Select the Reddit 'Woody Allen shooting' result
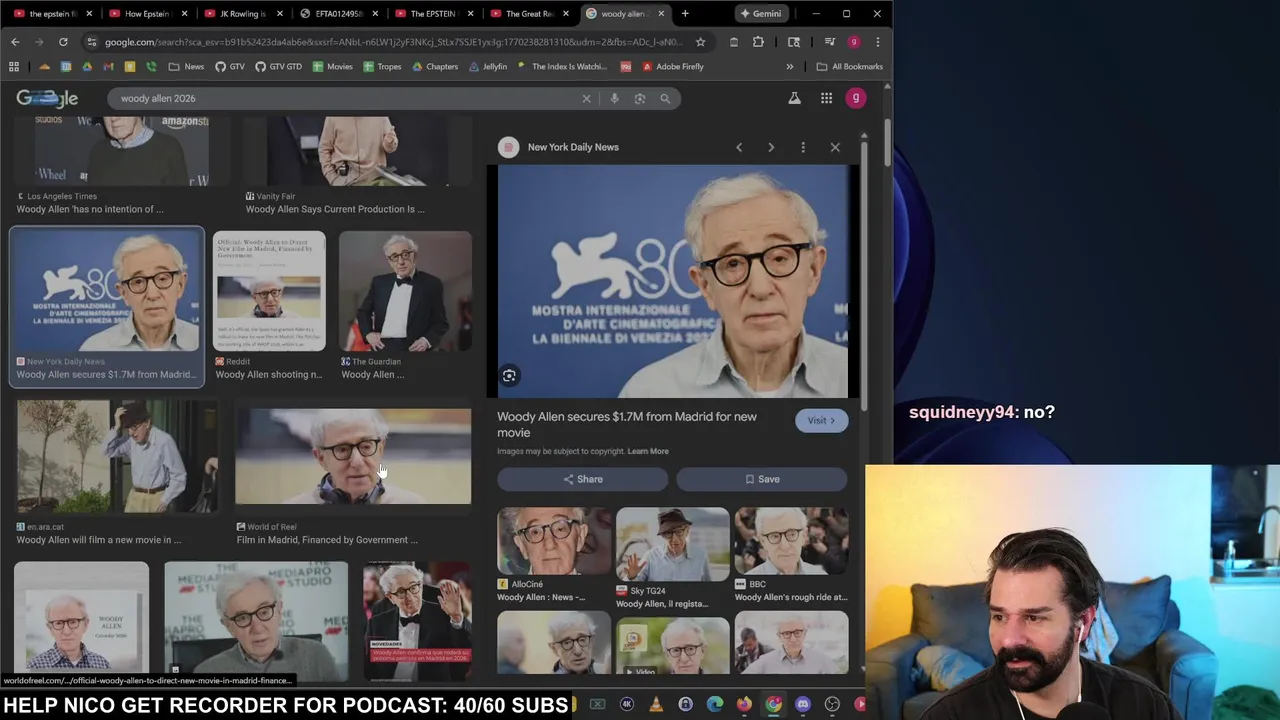This screenshot has height=720, width=1280. coord(269,305)
